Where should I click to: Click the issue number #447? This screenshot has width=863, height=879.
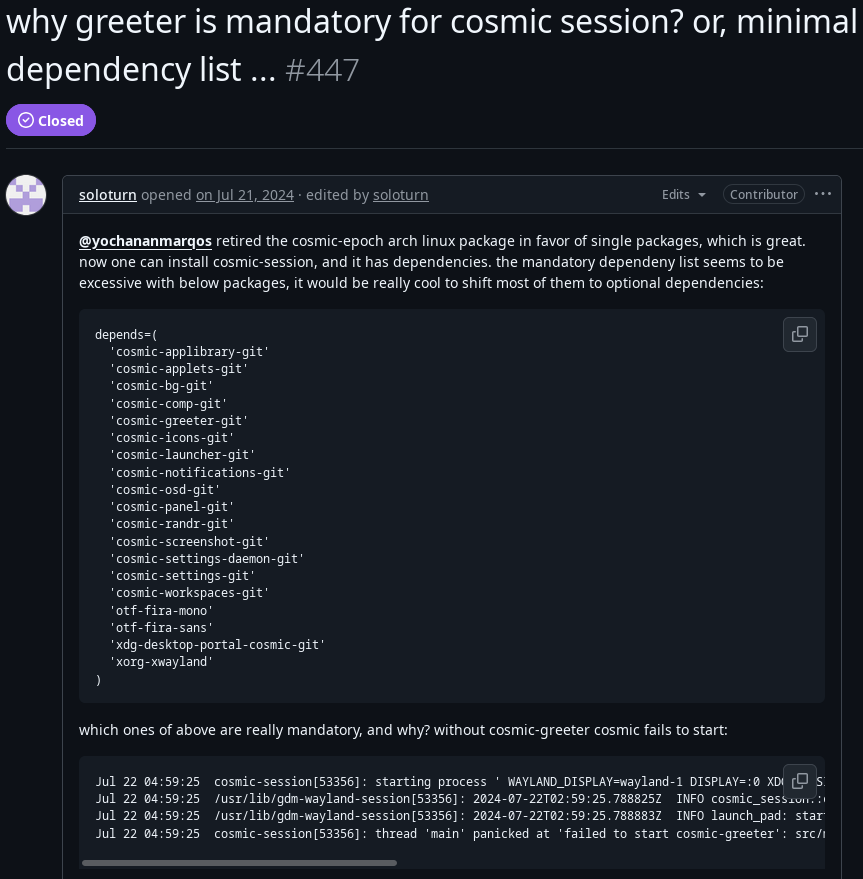point(322,70)
